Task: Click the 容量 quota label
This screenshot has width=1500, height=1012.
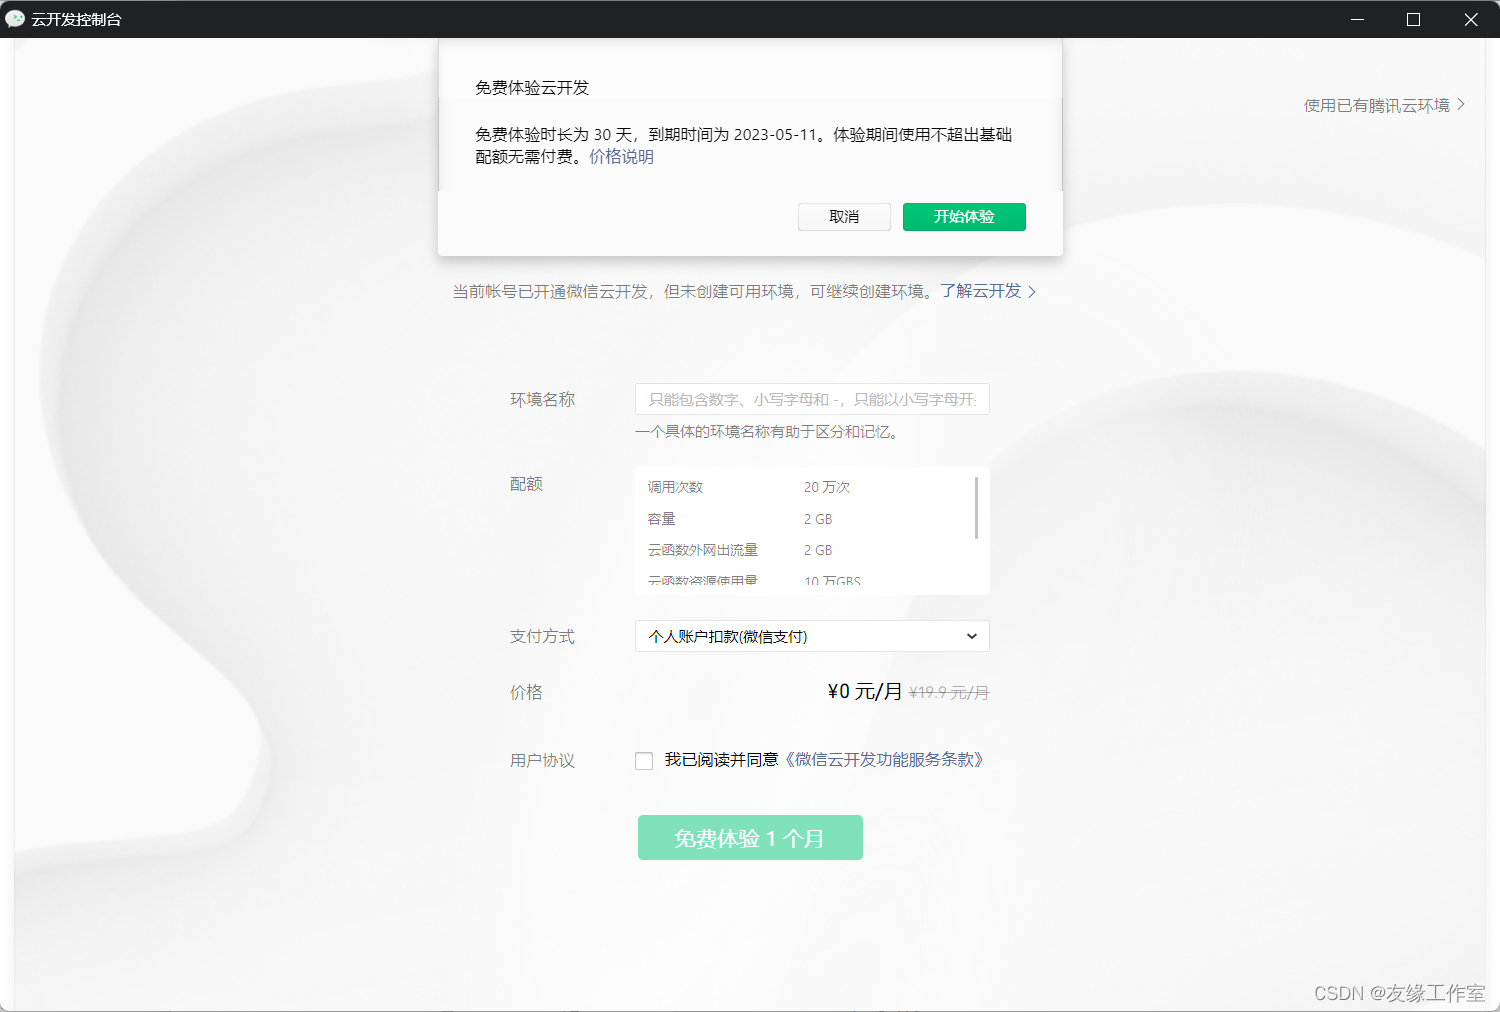Action: [662, 519]
